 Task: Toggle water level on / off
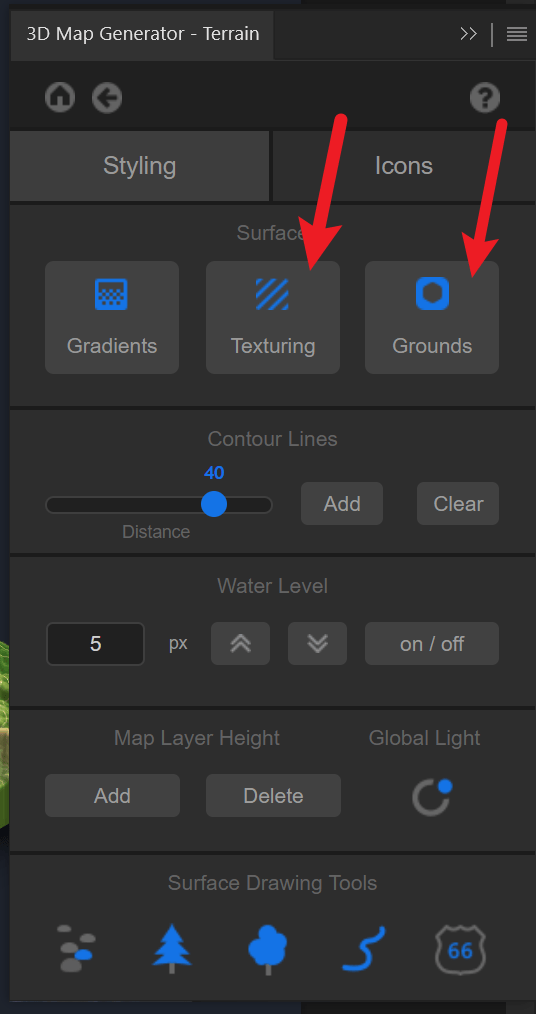pos(432,643)
